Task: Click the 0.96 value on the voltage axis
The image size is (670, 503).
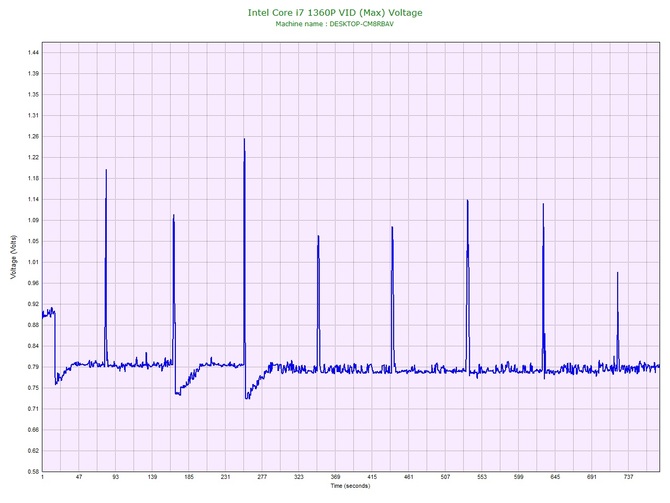Action: pos(33,283)
